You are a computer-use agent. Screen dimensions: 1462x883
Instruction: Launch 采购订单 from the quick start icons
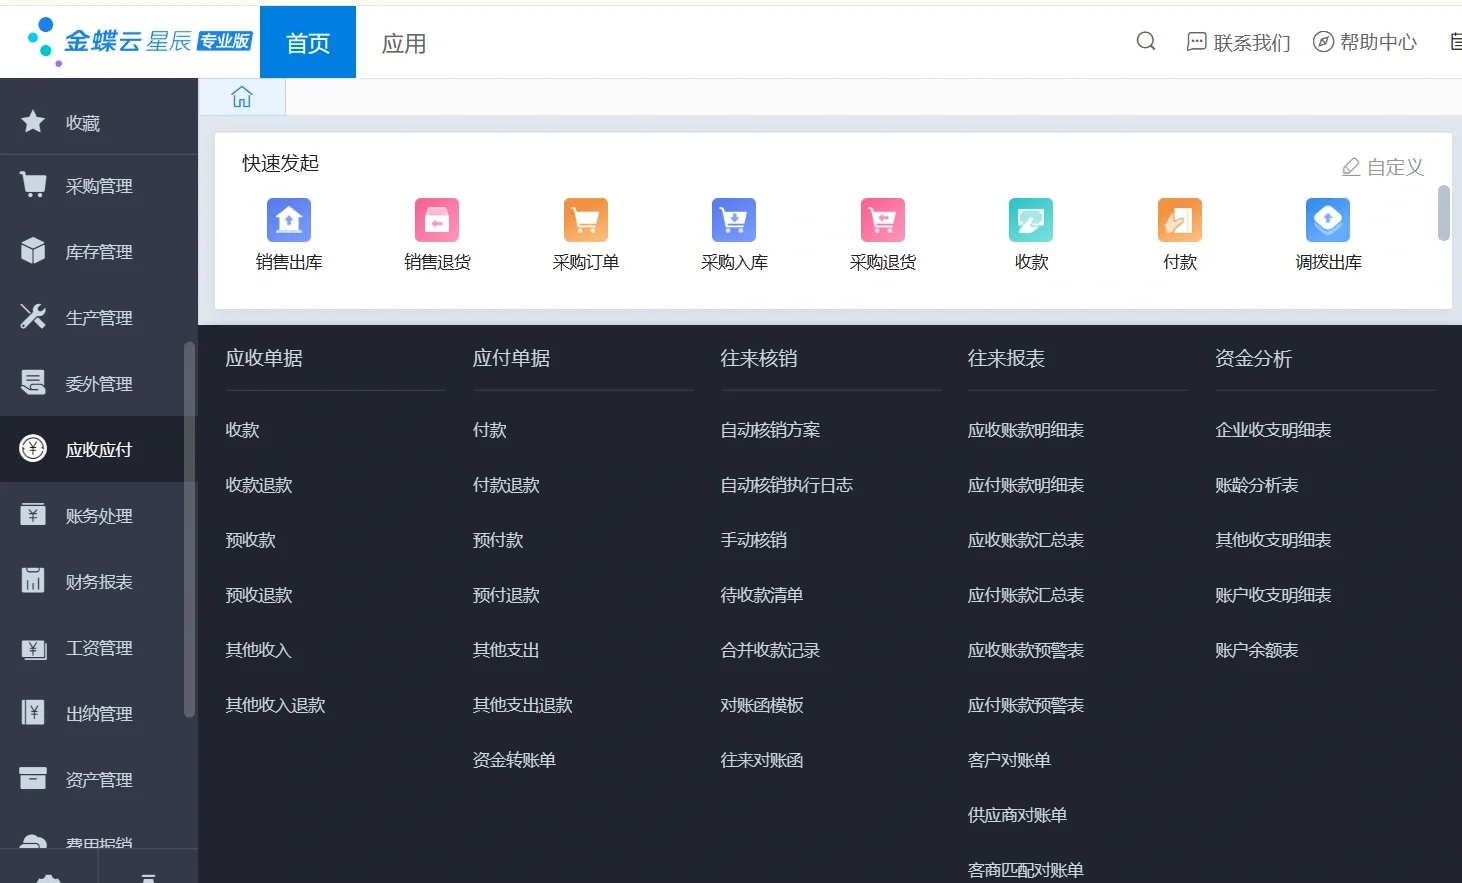click(585, 221)
